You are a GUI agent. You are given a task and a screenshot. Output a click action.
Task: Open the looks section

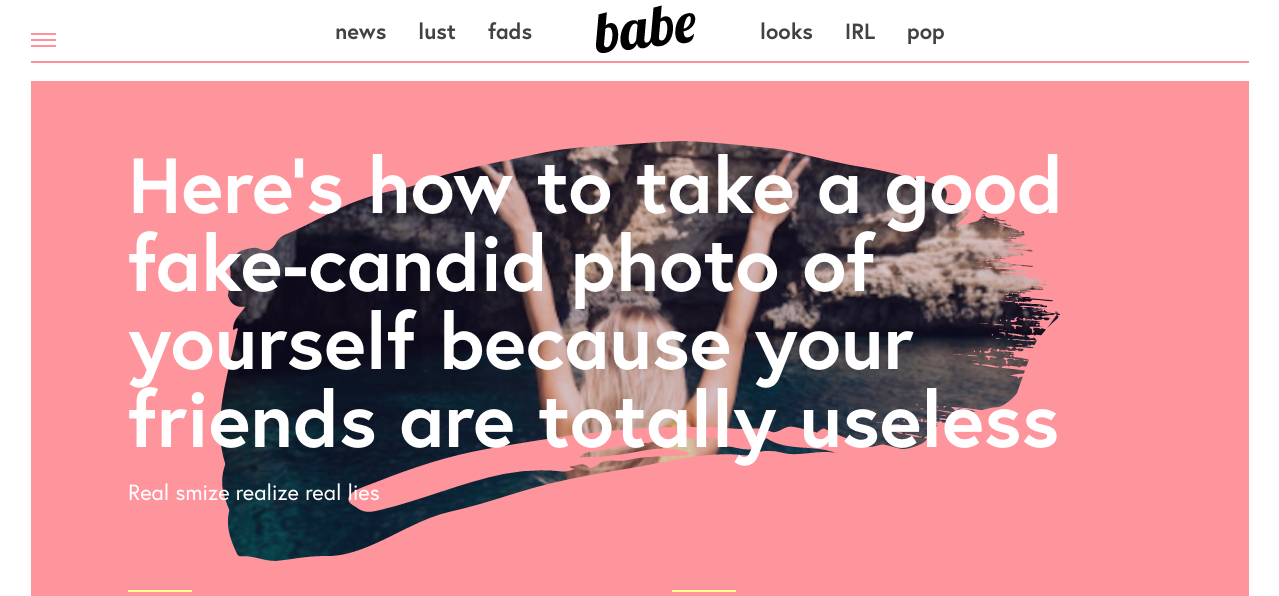tap(786, 32)
